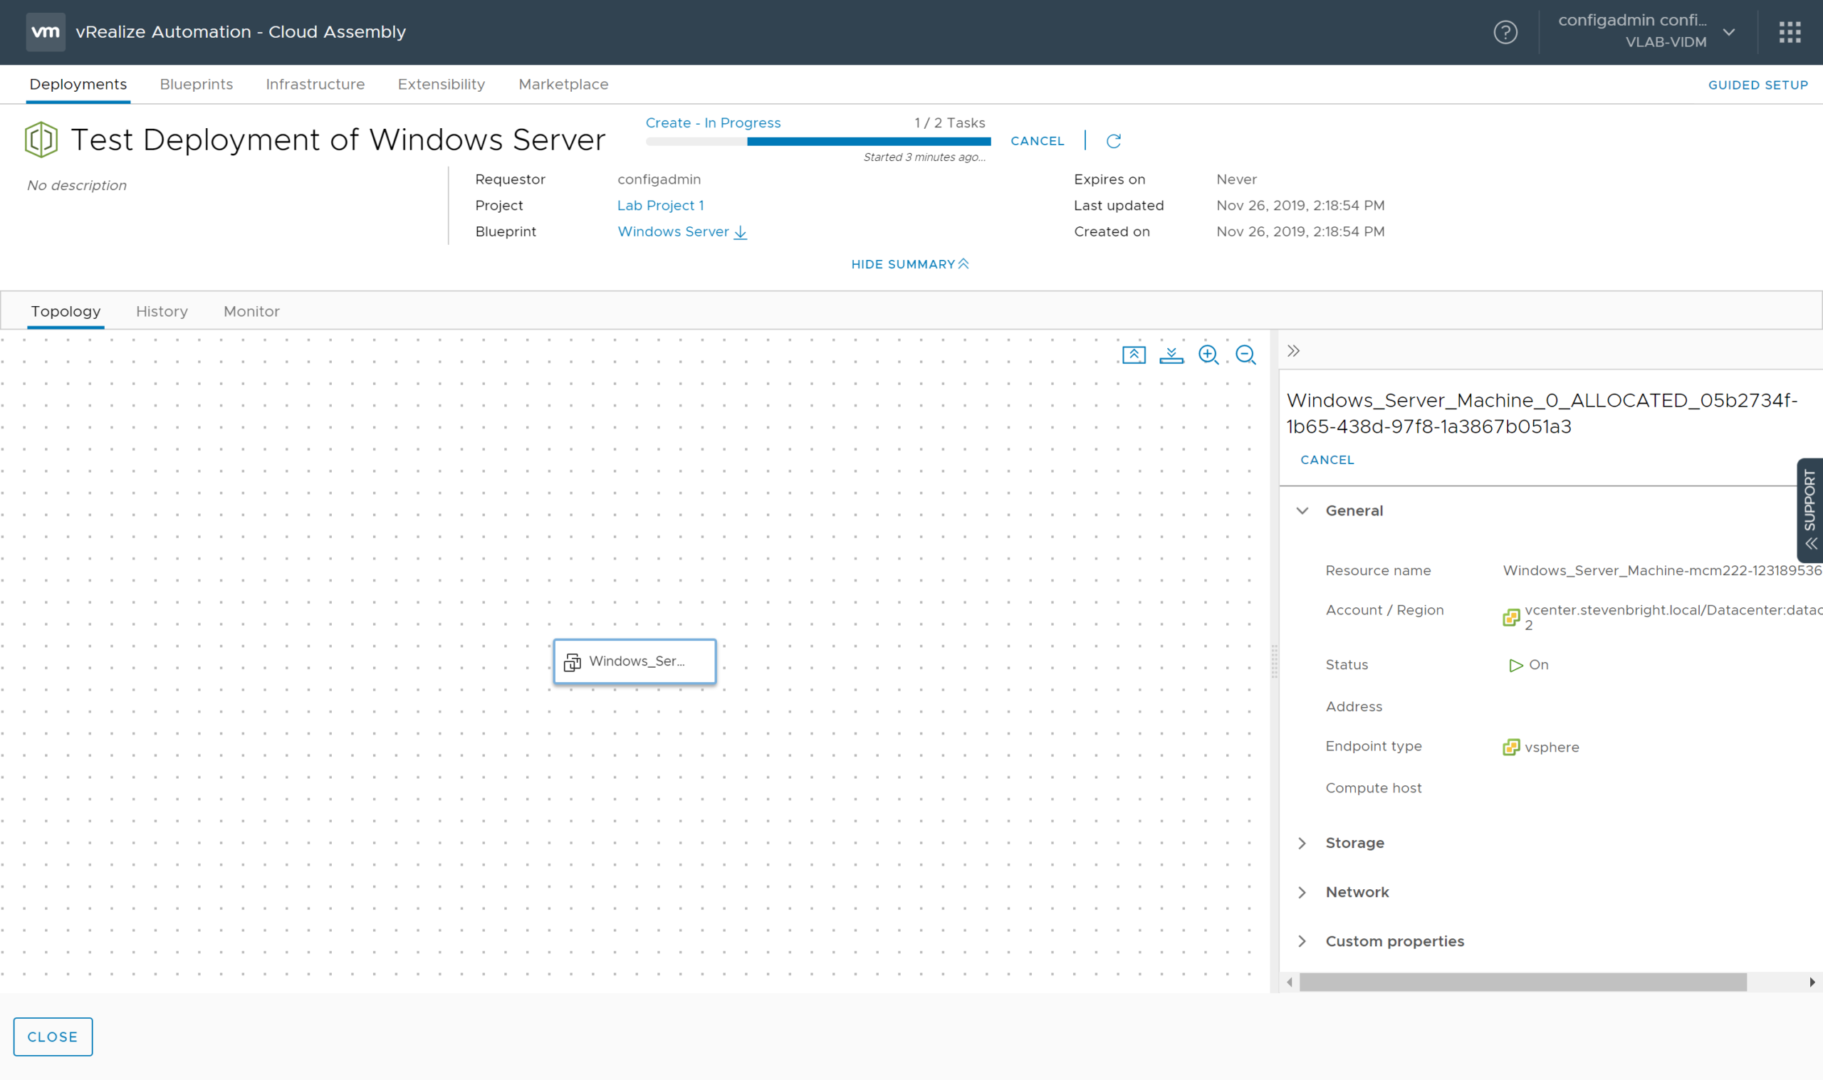
Task: Click the Hide Summary link
Action: pos(909,264)
